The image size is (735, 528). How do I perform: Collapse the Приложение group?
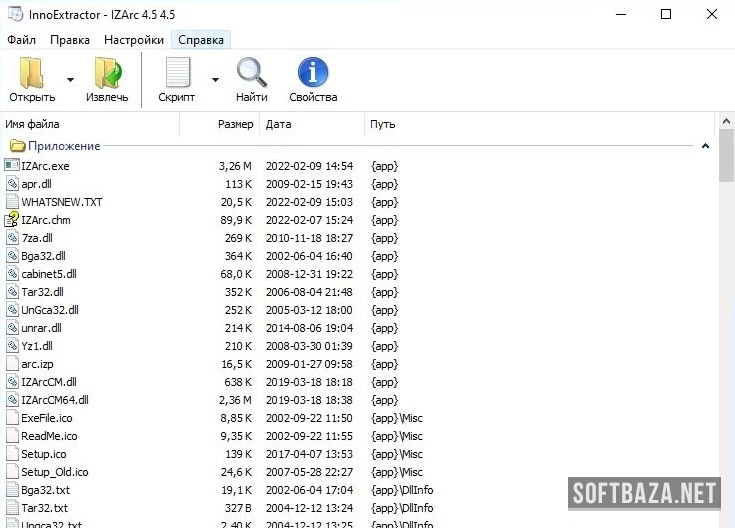[705, 146]
